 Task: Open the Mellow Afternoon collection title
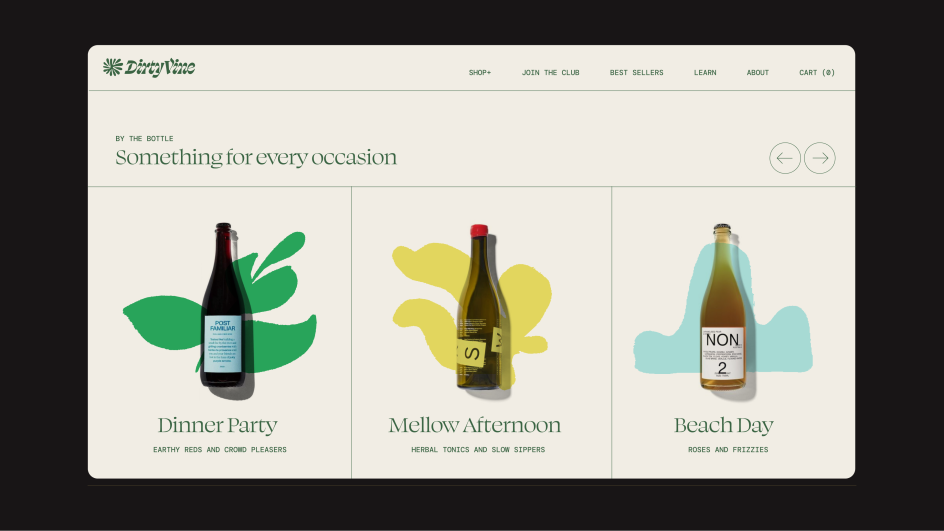click(474, 425)
